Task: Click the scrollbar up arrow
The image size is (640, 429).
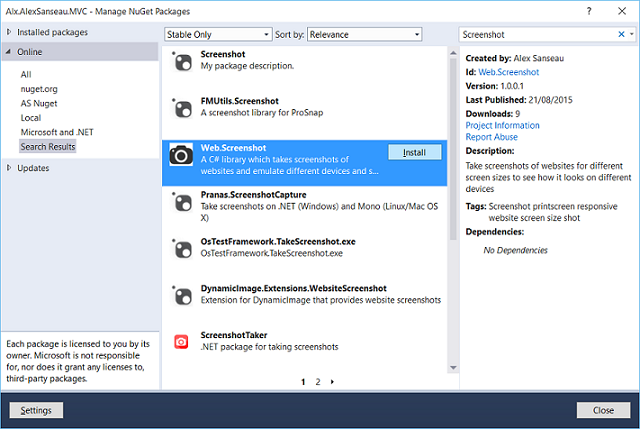Action: [453, 53]
